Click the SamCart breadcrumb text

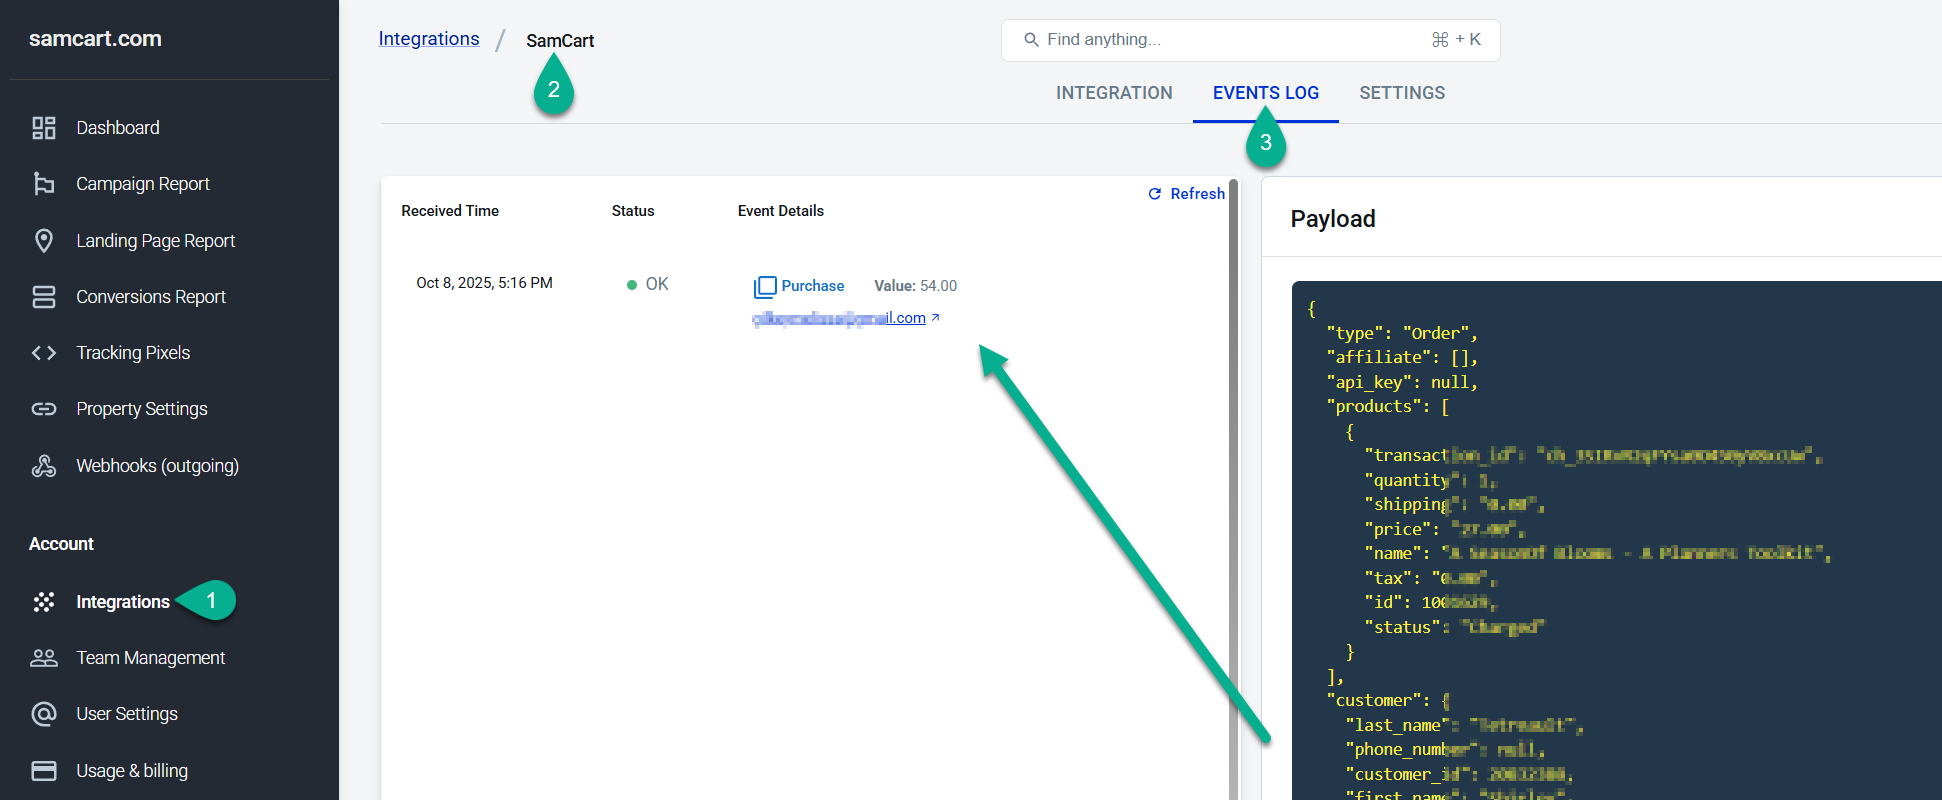click(560, 41)
